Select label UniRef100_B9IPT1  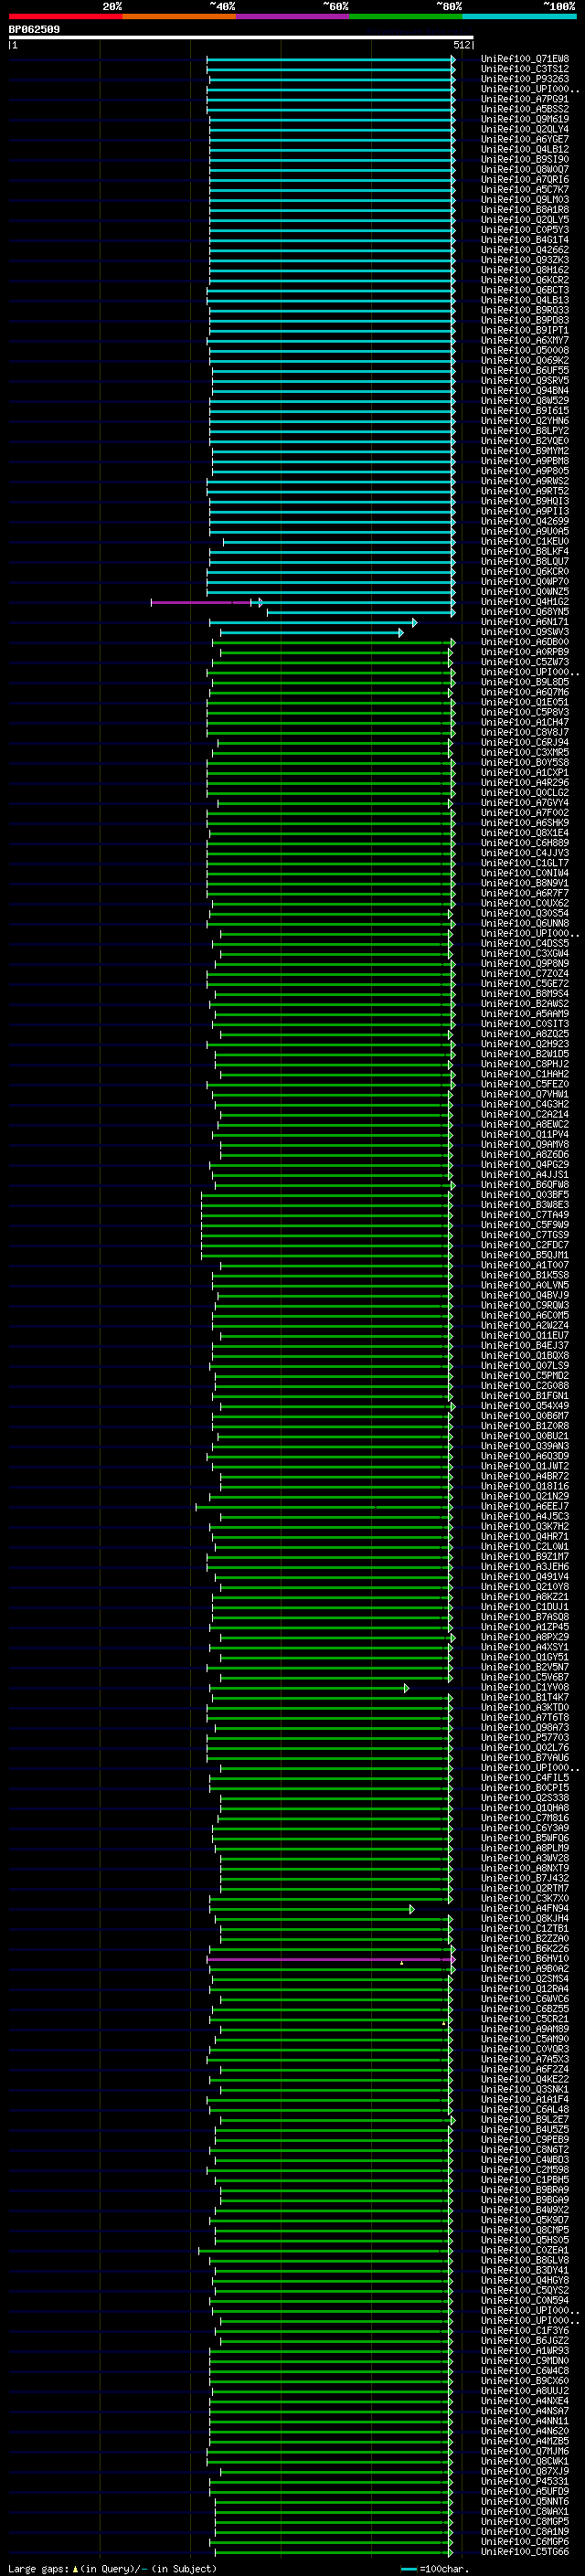click(525, 330)
